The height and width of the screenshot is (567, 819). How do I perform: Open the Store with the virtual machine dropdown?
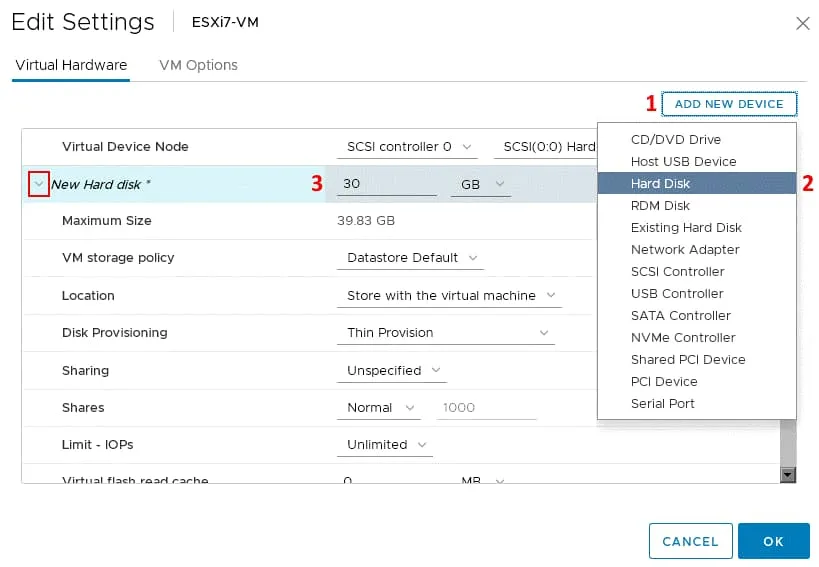pos(448,296)
